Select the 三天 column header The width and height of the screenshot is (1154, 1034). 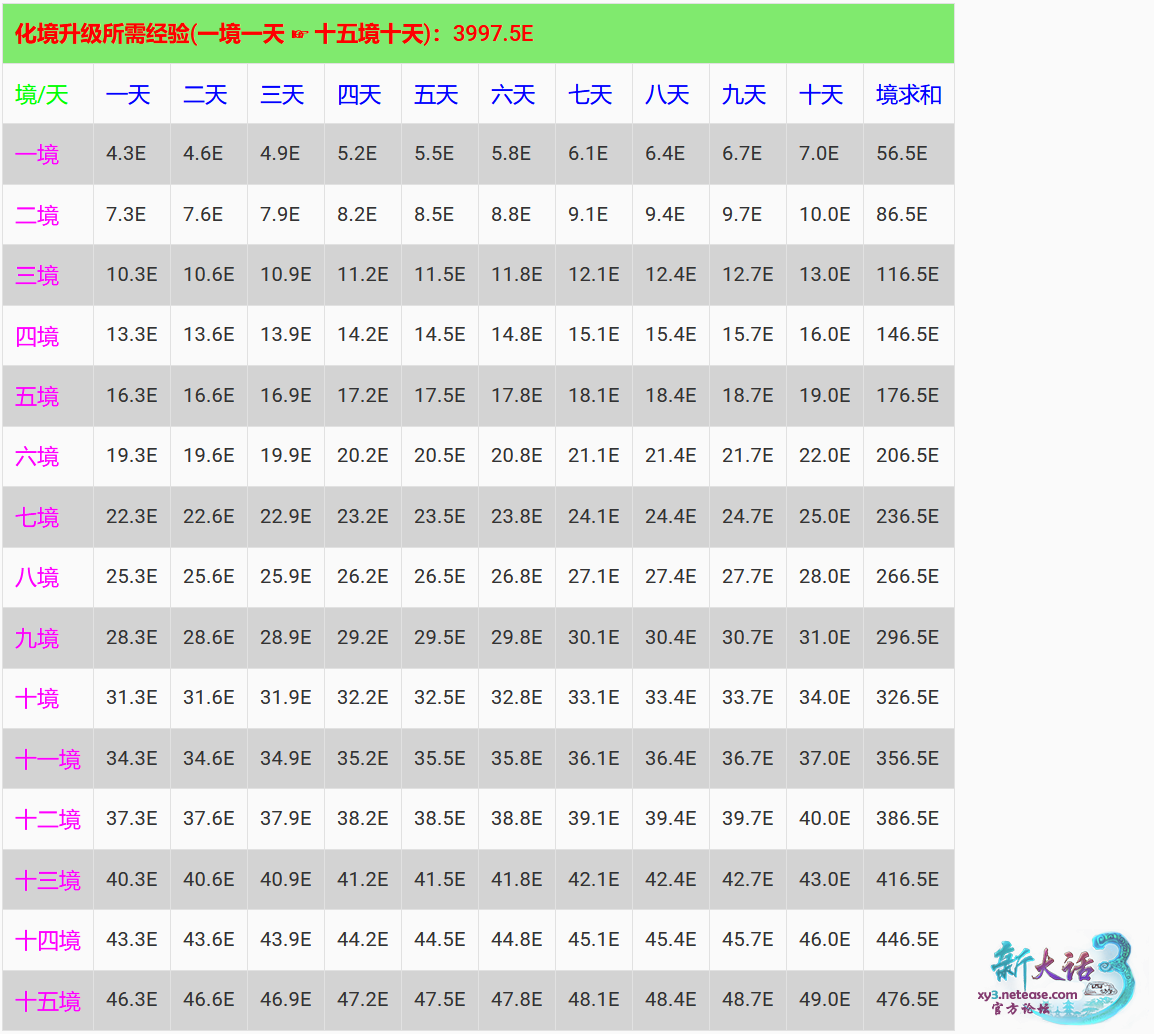point(286,94)
